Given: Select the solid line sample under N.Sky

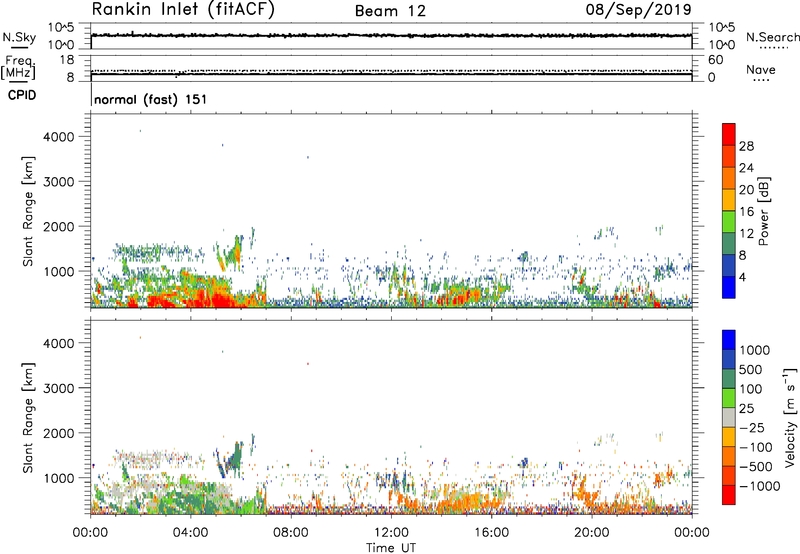Looking at the screenshot, I should (x=19, y=47).
